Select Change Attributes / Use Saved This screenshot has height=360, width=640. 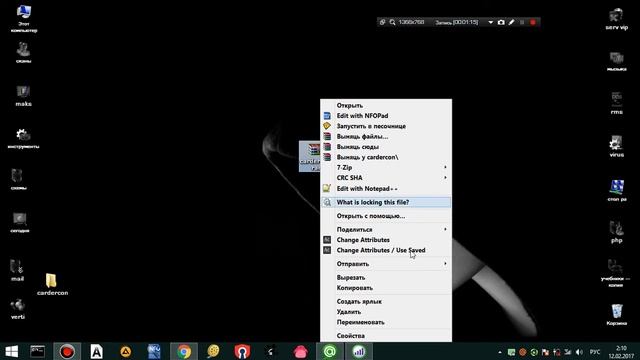tap(386, 250)
